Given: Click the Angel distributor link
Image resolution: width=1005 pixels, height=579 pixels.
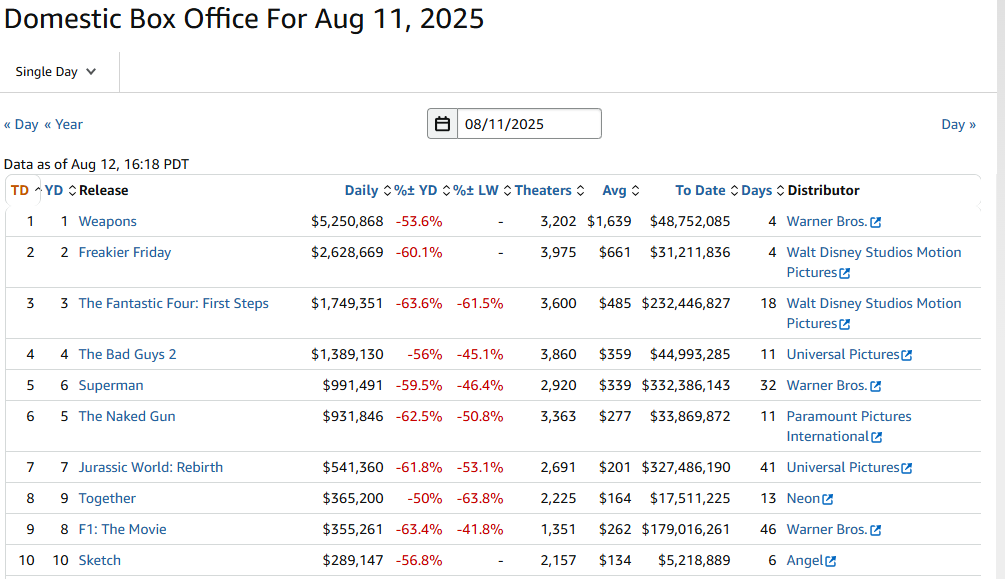Looking at the screenshot, I should coord(805,560).
